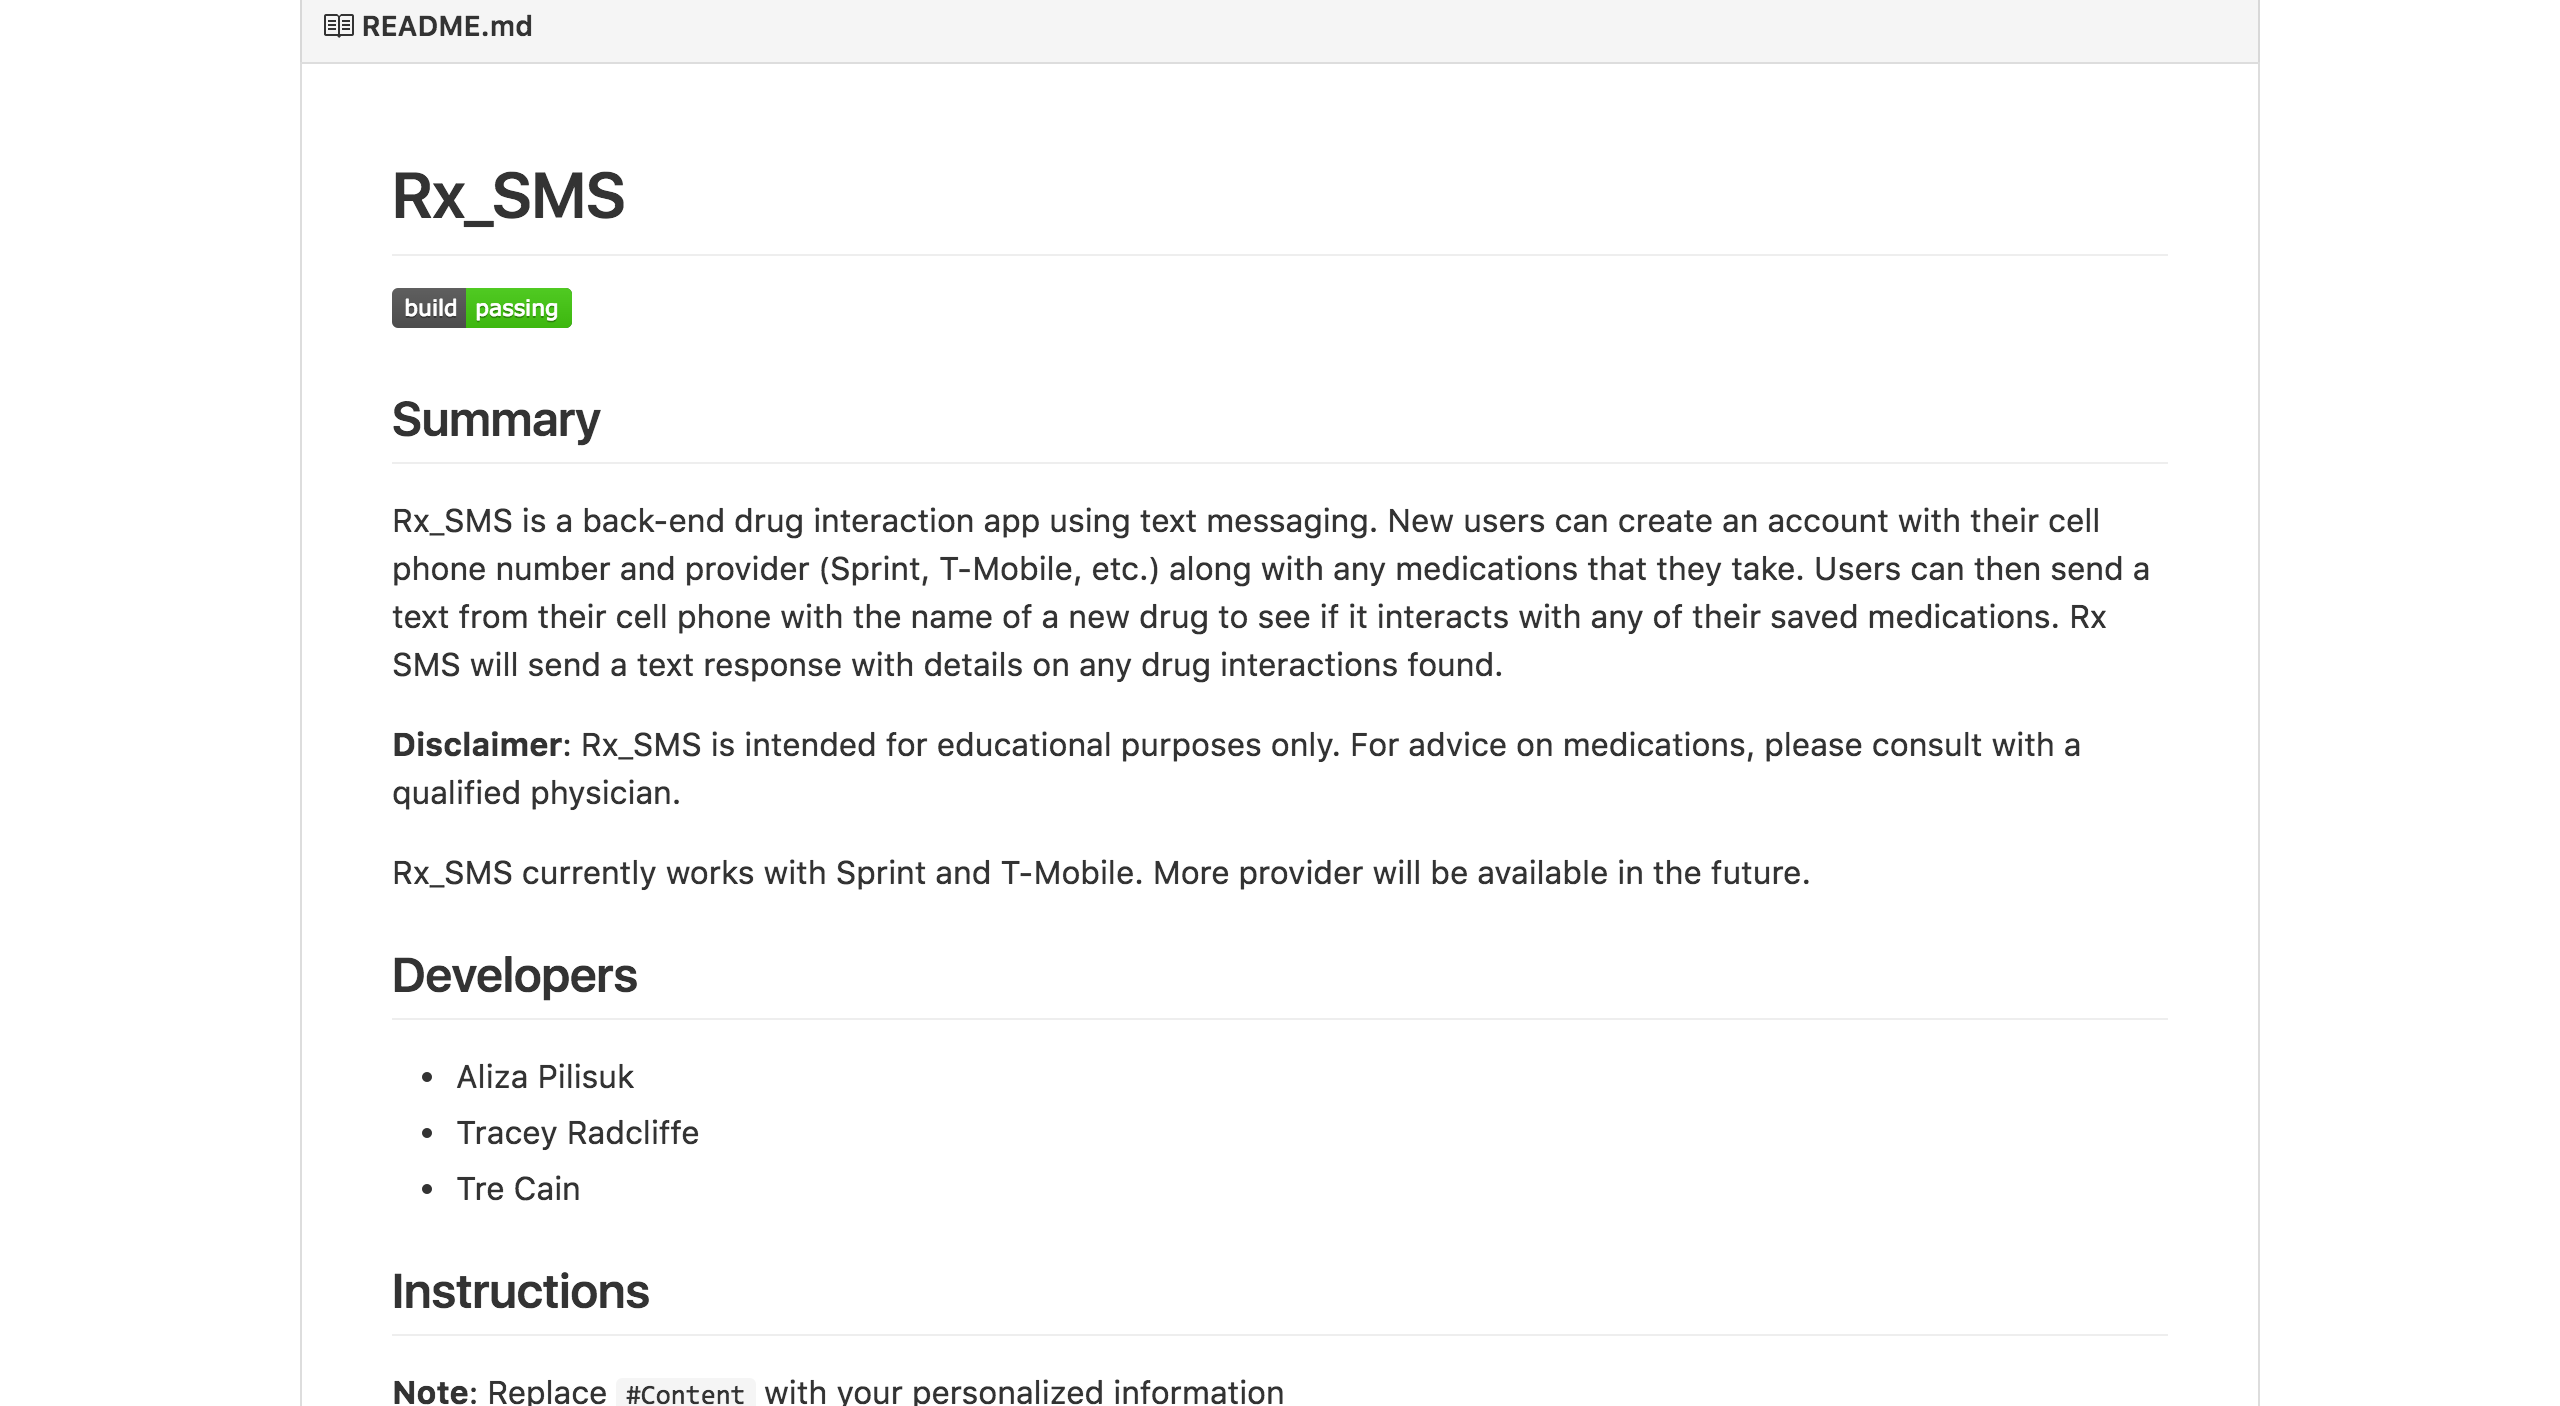Click the gray "build" half of the badge
The height and width of the screenshot is (1406, 2560).
(429, 308)
